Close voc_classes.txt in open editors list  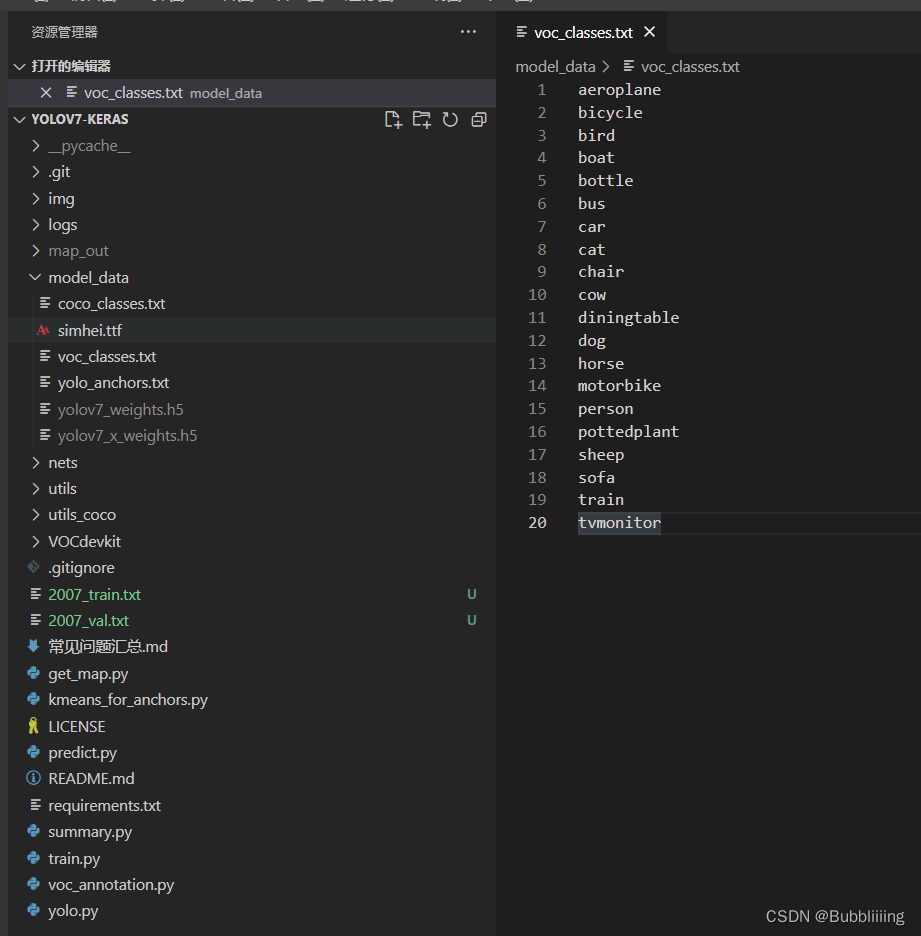[46, 93]
